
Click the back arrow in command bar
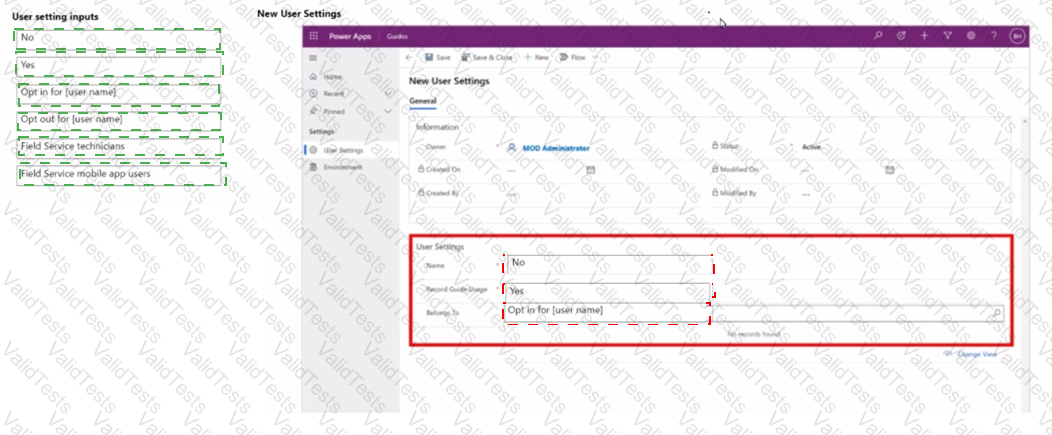409,58
